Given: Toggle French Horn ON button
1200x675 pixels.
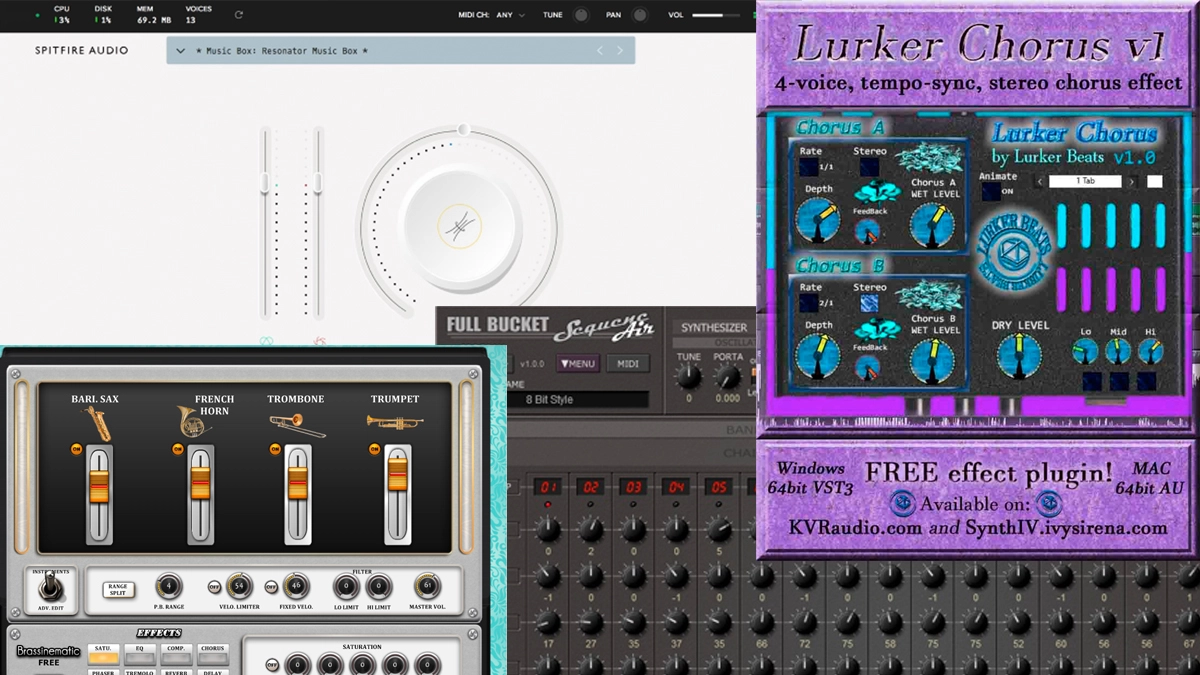Looking at the screenshot, I should (179, 449).
